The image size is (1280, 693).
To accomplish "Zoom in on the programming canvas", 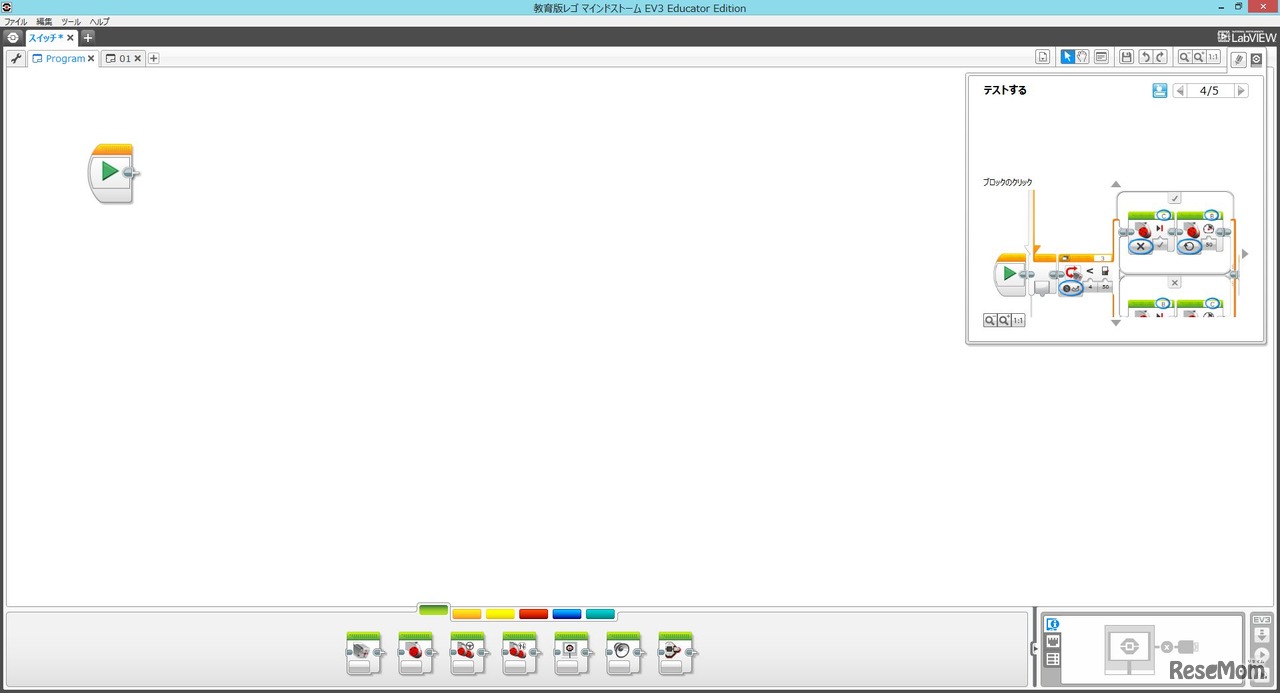I will (x=1198, y=57).
